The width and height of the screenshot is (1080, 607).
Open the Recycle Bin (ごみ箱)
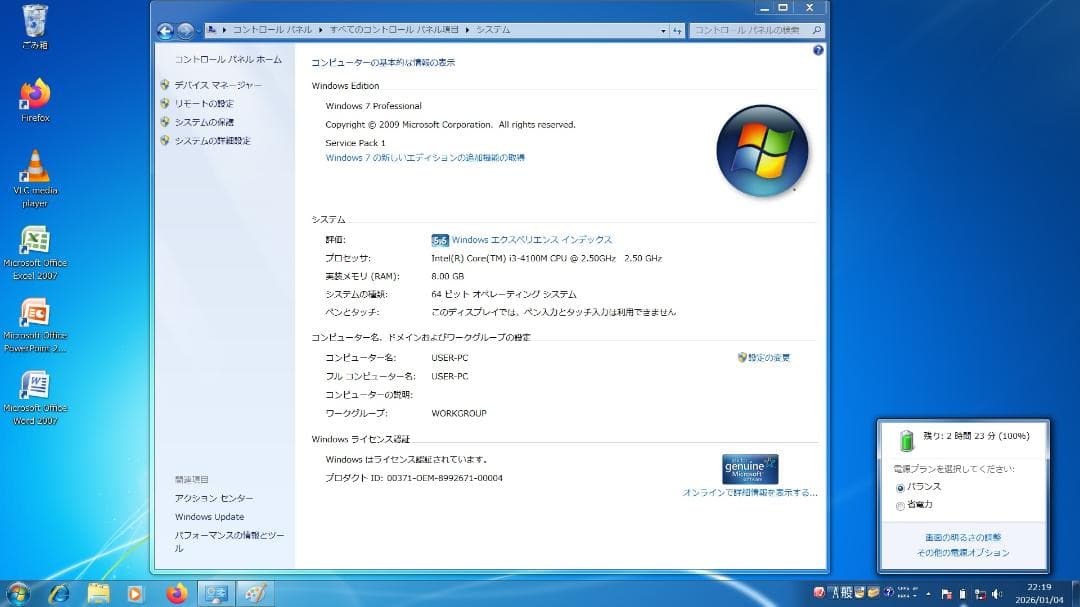point(33,20)
